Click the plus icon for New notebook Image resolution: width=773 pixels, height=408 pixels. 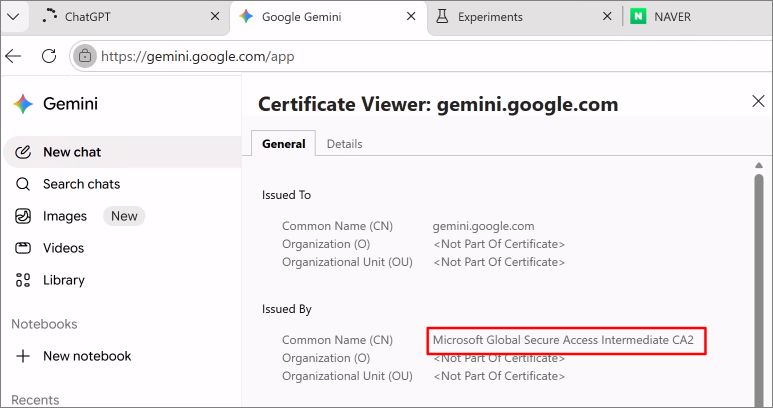point(23,356)
